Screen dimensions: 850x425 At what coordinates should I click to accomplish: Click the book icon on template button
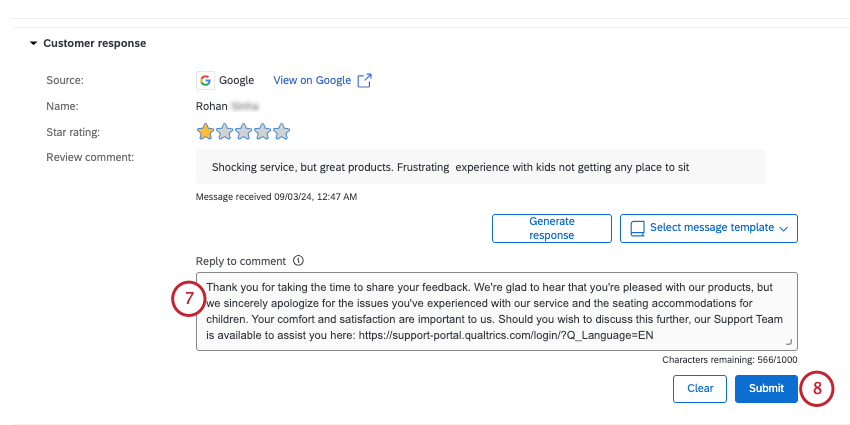coord(636,228)
